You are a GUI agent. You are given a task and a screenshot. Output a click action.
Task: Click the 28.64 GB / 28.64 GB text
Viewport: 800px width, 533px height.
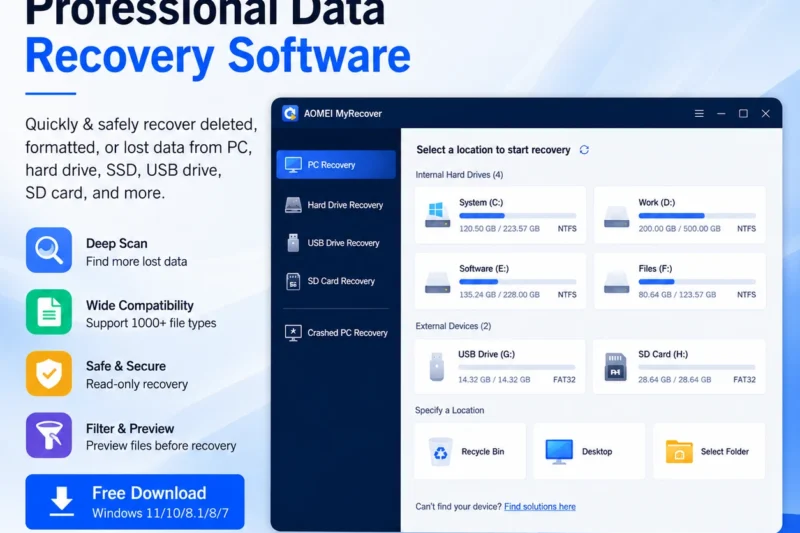click(x=674, y=379)
